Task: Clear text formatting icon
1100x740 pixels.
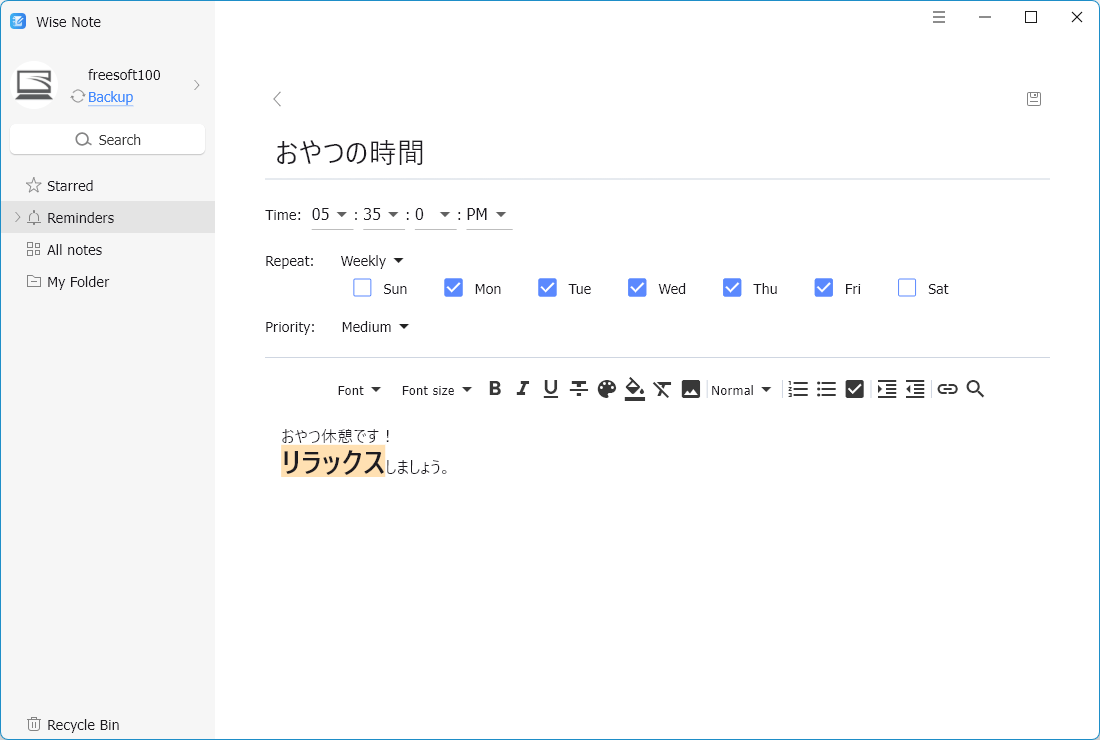Action: click(x=662, y=389)
